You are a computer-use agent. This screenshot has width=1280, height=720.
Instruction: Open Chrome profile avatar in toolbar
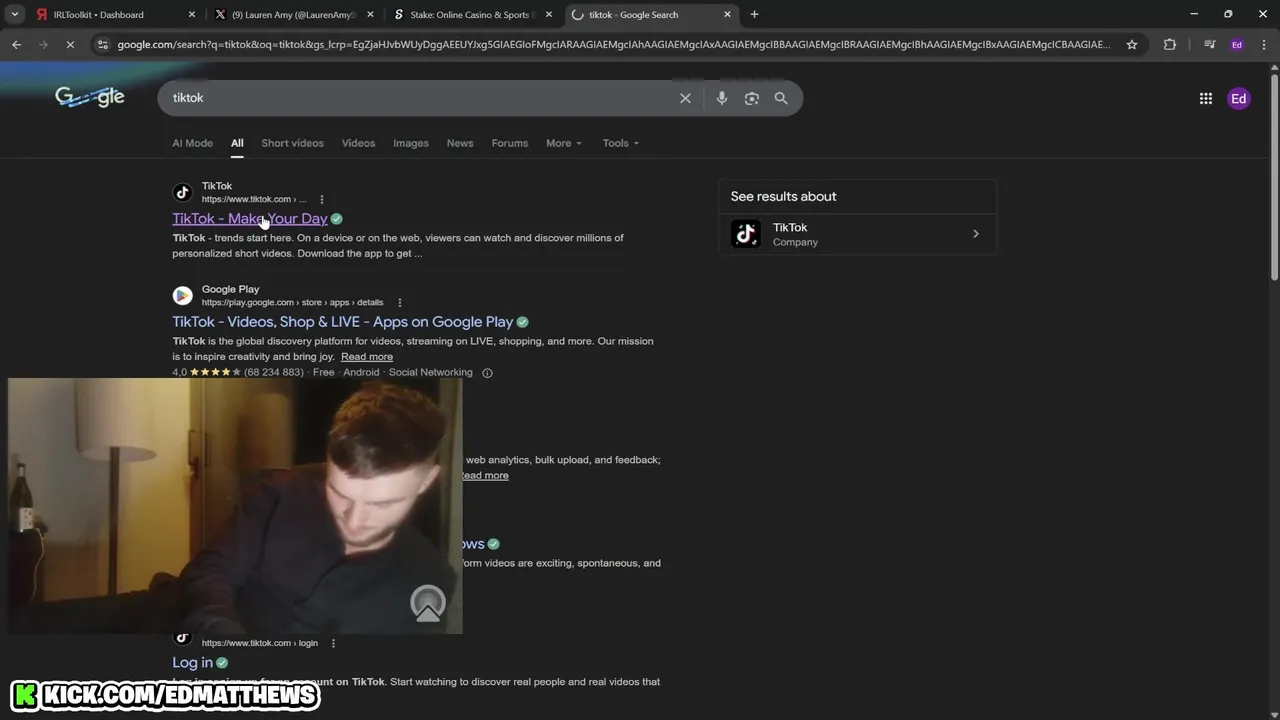click(1237, 44)
